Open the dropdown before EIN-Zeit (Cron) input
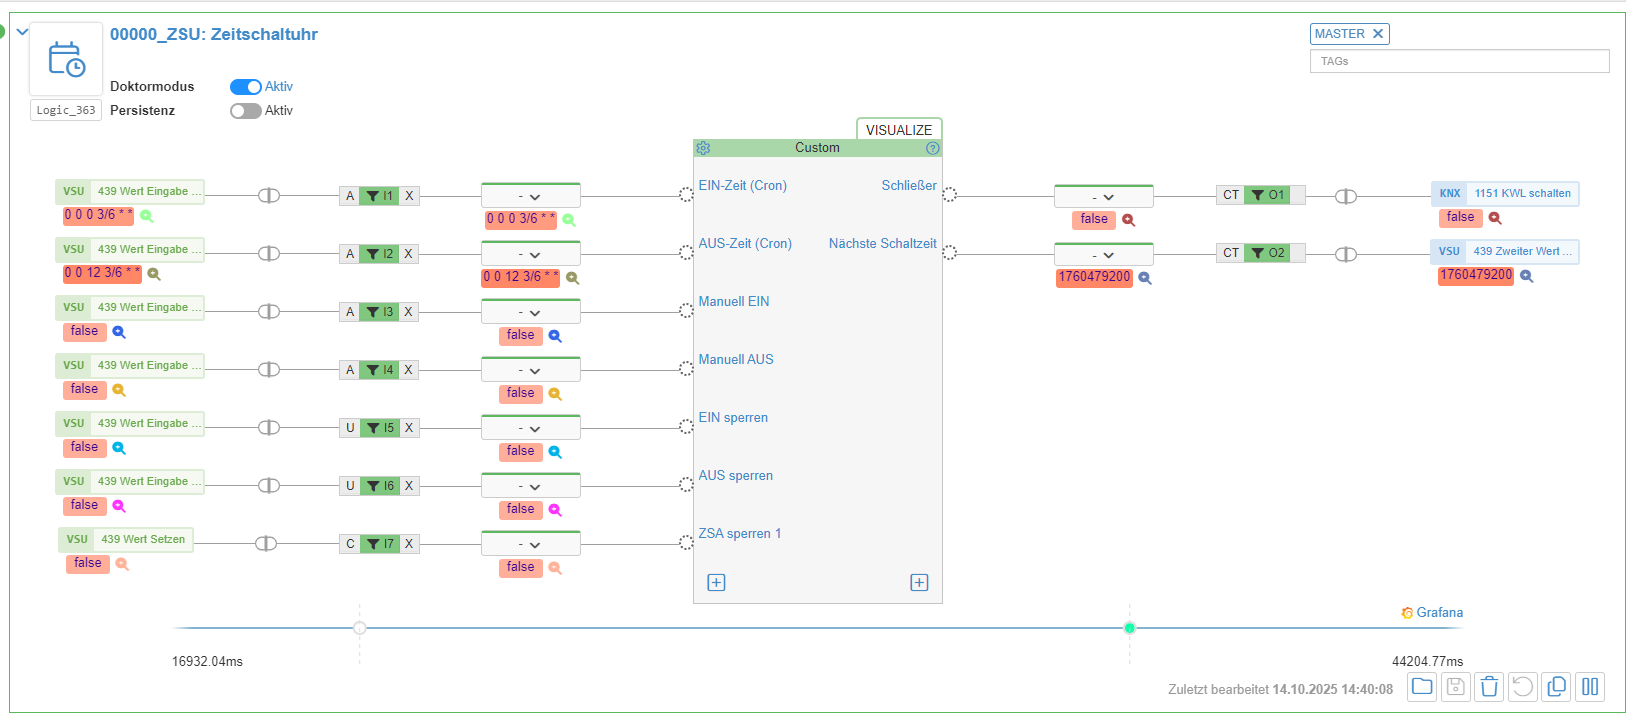Screen dimensions: 1636x721 pos(530,197)
